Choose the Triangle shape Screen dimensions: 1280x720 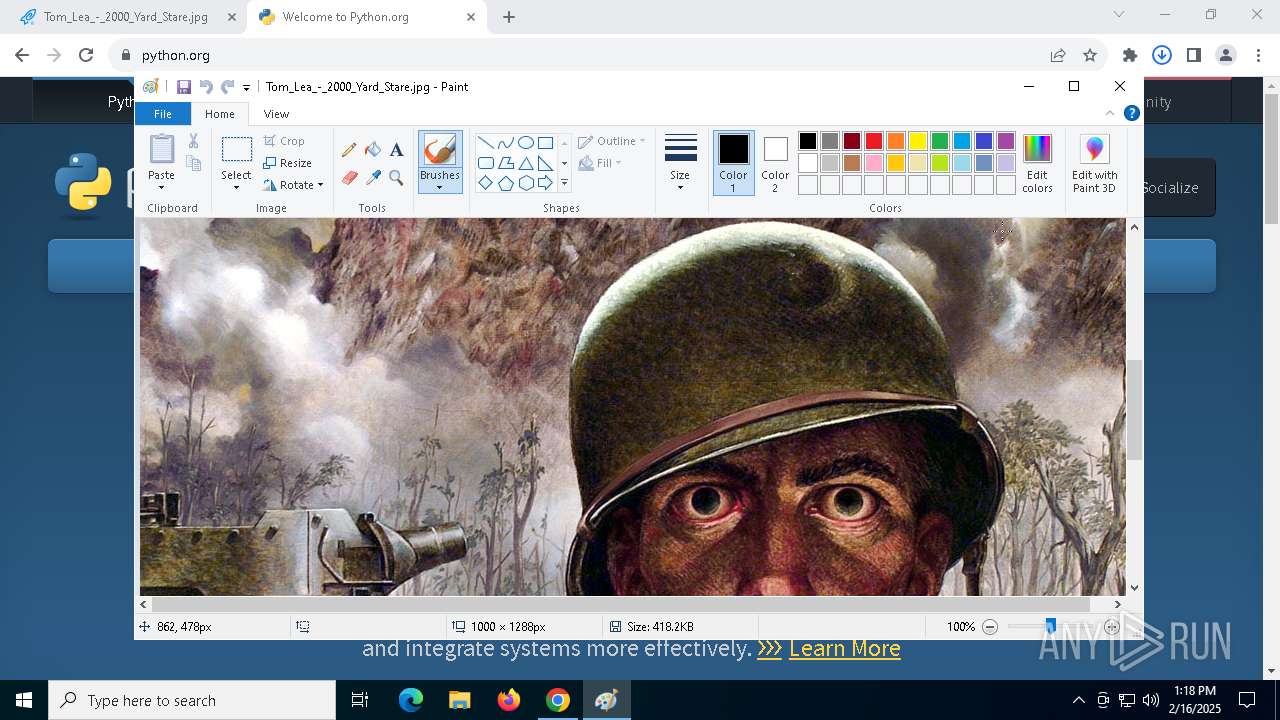pos(525,163)
